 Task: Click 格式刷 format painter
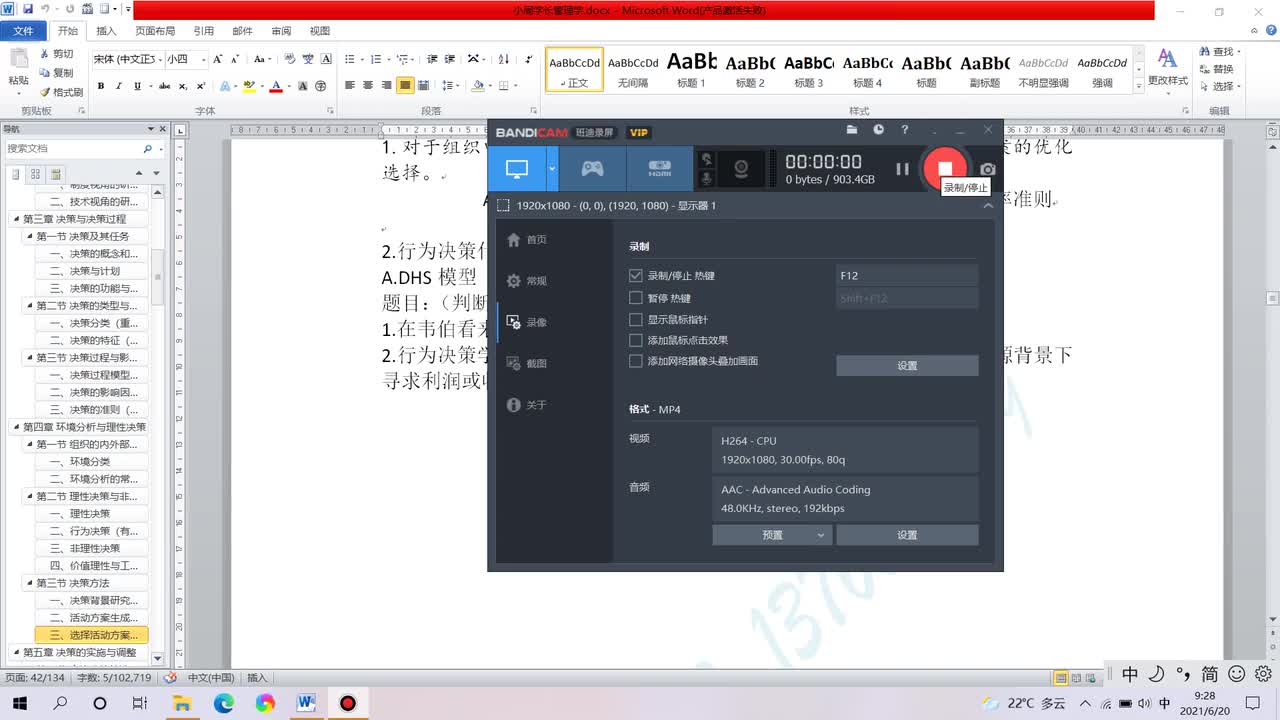point(62,92)
